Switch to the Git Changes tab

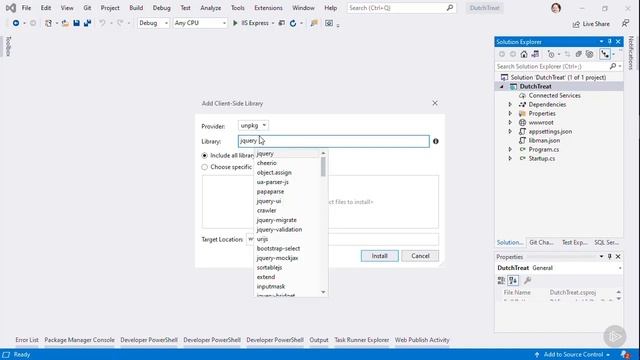tap(541, 242)
